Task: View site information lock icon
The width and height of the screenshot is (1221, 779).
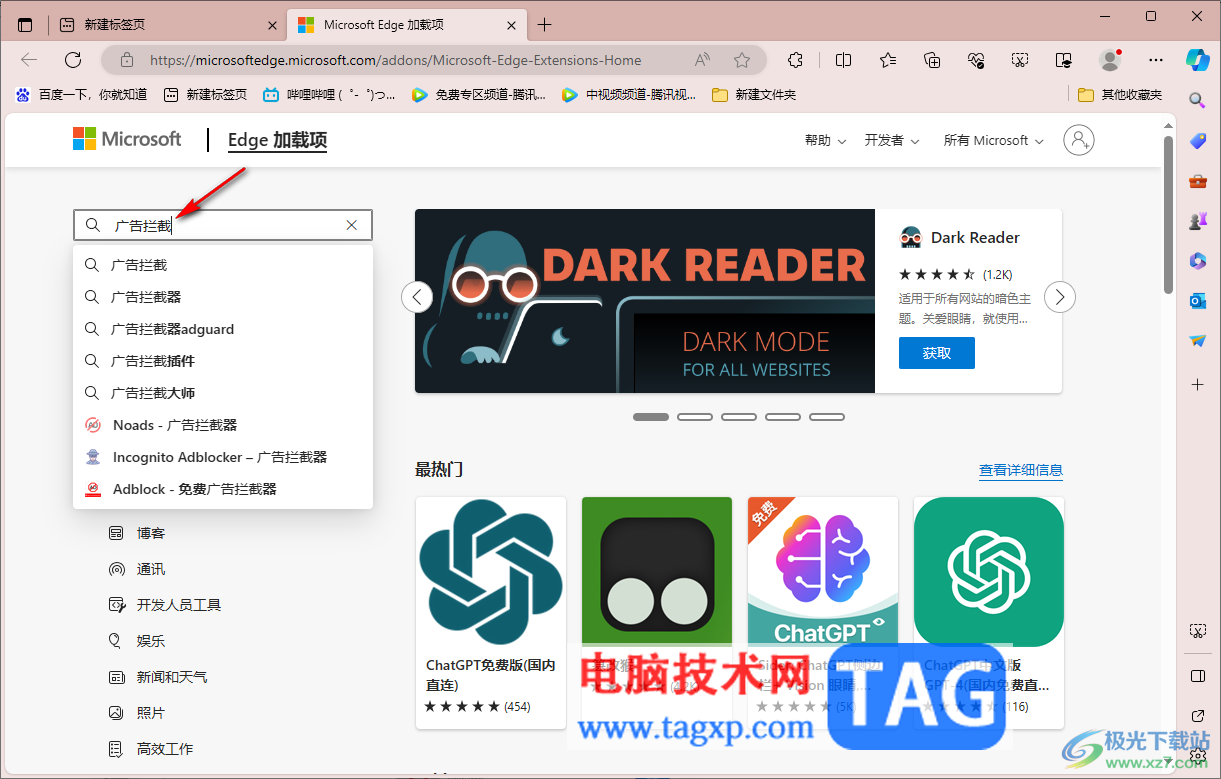Action: pos(126,60)
